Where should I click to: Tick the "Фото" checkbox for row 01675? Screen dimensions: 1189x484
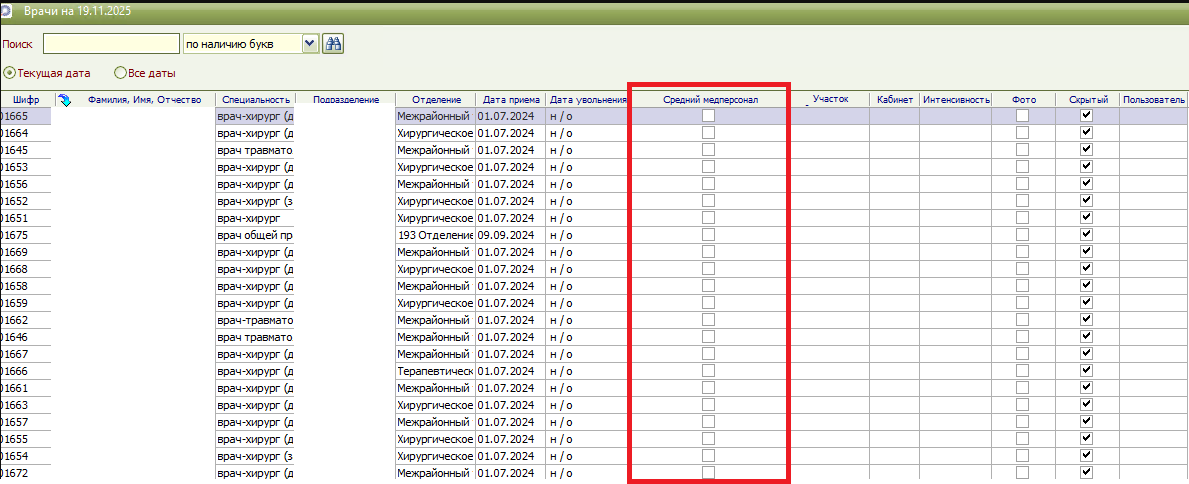1022,235
